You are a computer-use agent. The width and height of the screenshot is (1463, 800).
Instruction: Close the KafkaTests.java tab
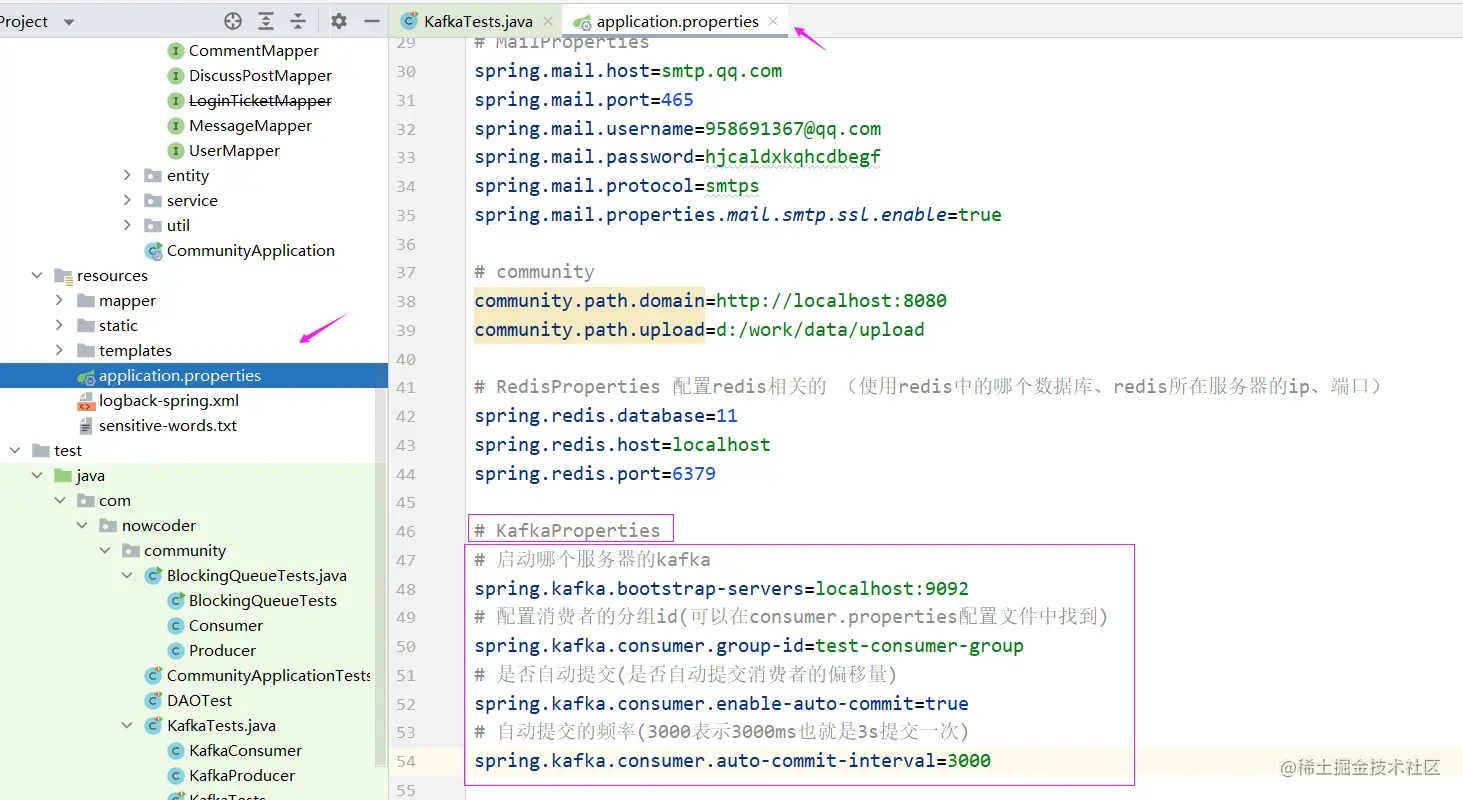pos(548,21)
